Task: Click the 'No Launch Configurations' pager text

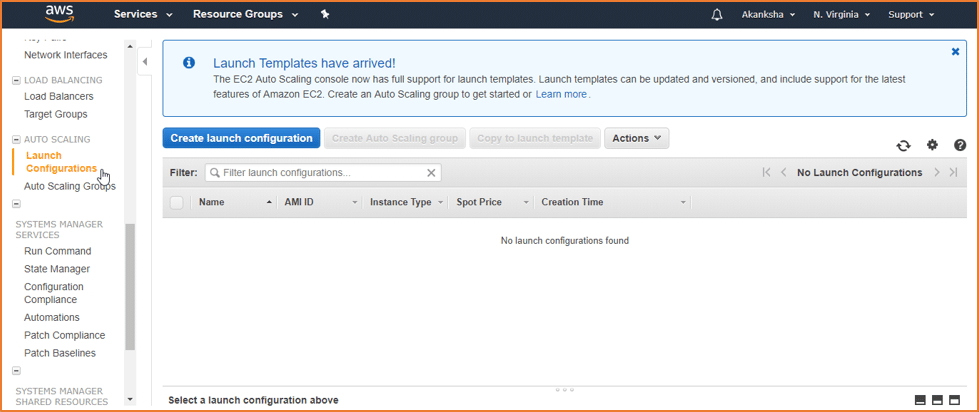Action: [860, 173]
